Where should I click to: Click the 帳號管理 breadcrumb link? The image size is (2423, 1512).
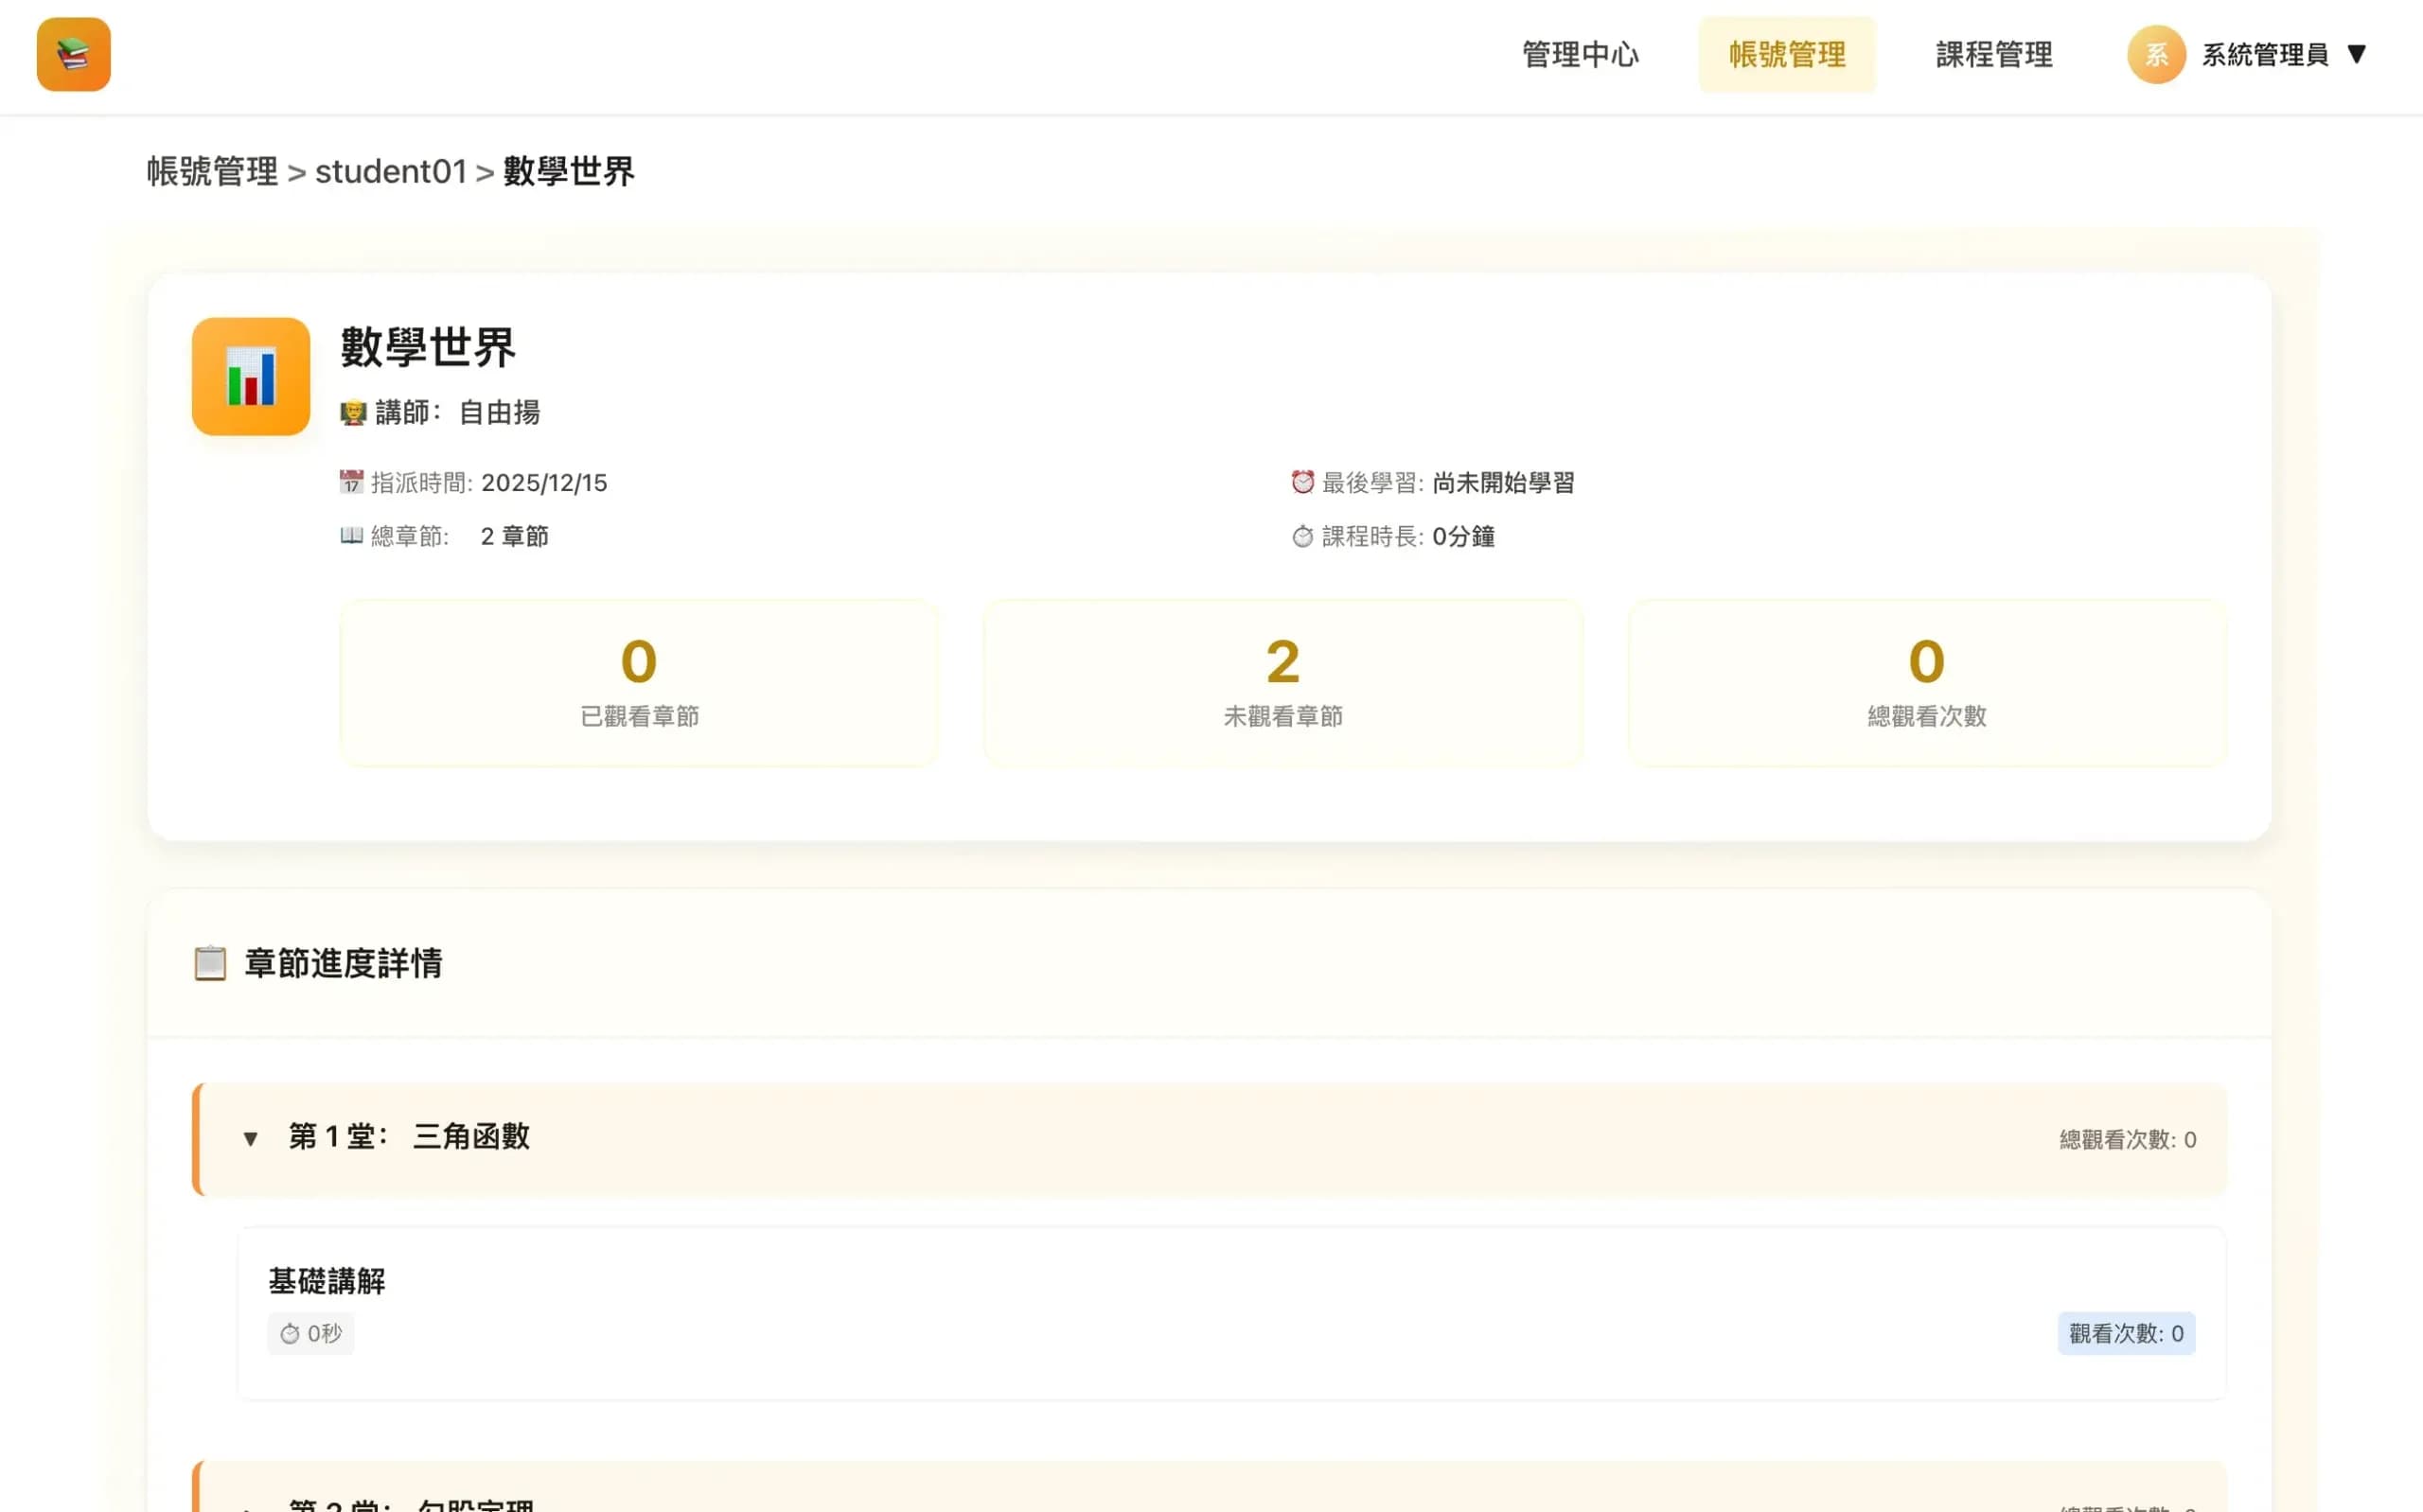click(211, 172)
